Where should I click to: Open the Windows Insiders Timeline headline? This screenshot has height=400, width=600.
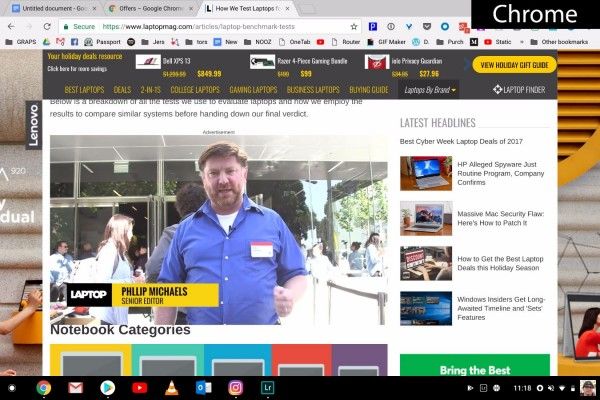(501, 308)
